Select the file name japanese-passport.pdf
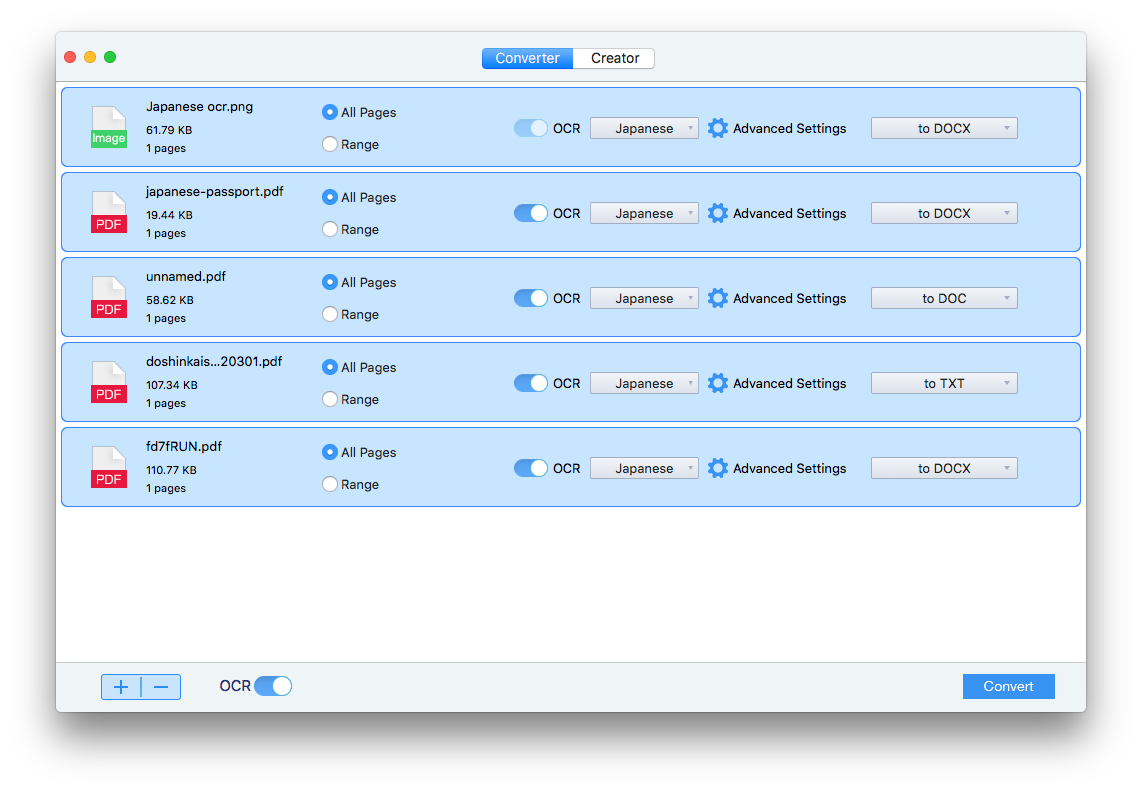Screen dimensions: 1142x792 coord(215,192)
